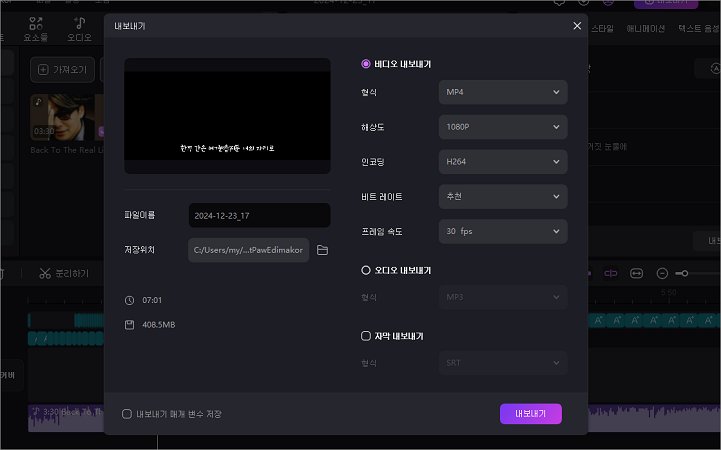
Task: Select the audio waveform clip on timeline
Action: pyautogui.click(x=66, y=418)
